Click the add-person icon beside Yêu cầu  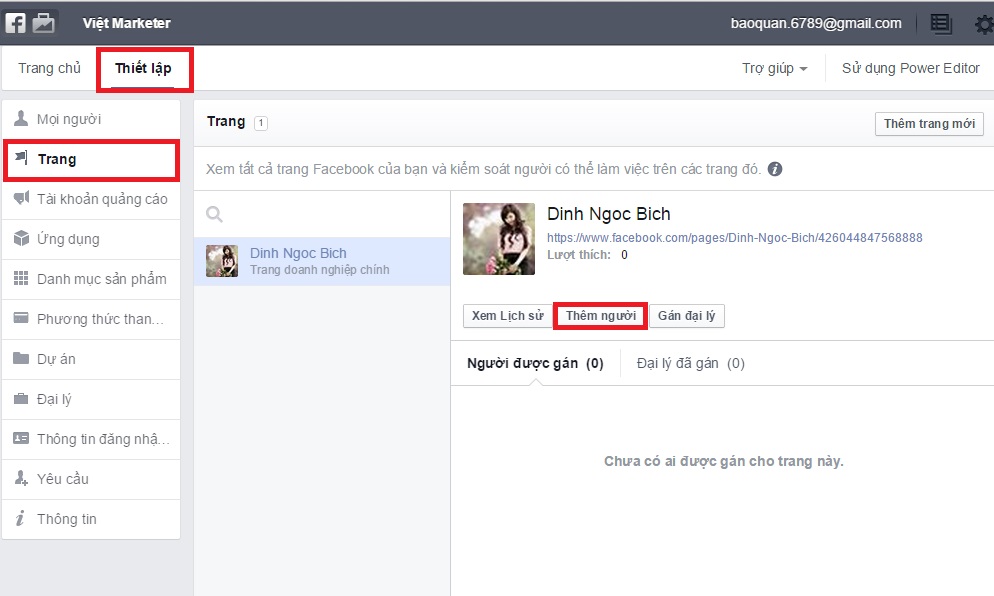tap(22, 478)
